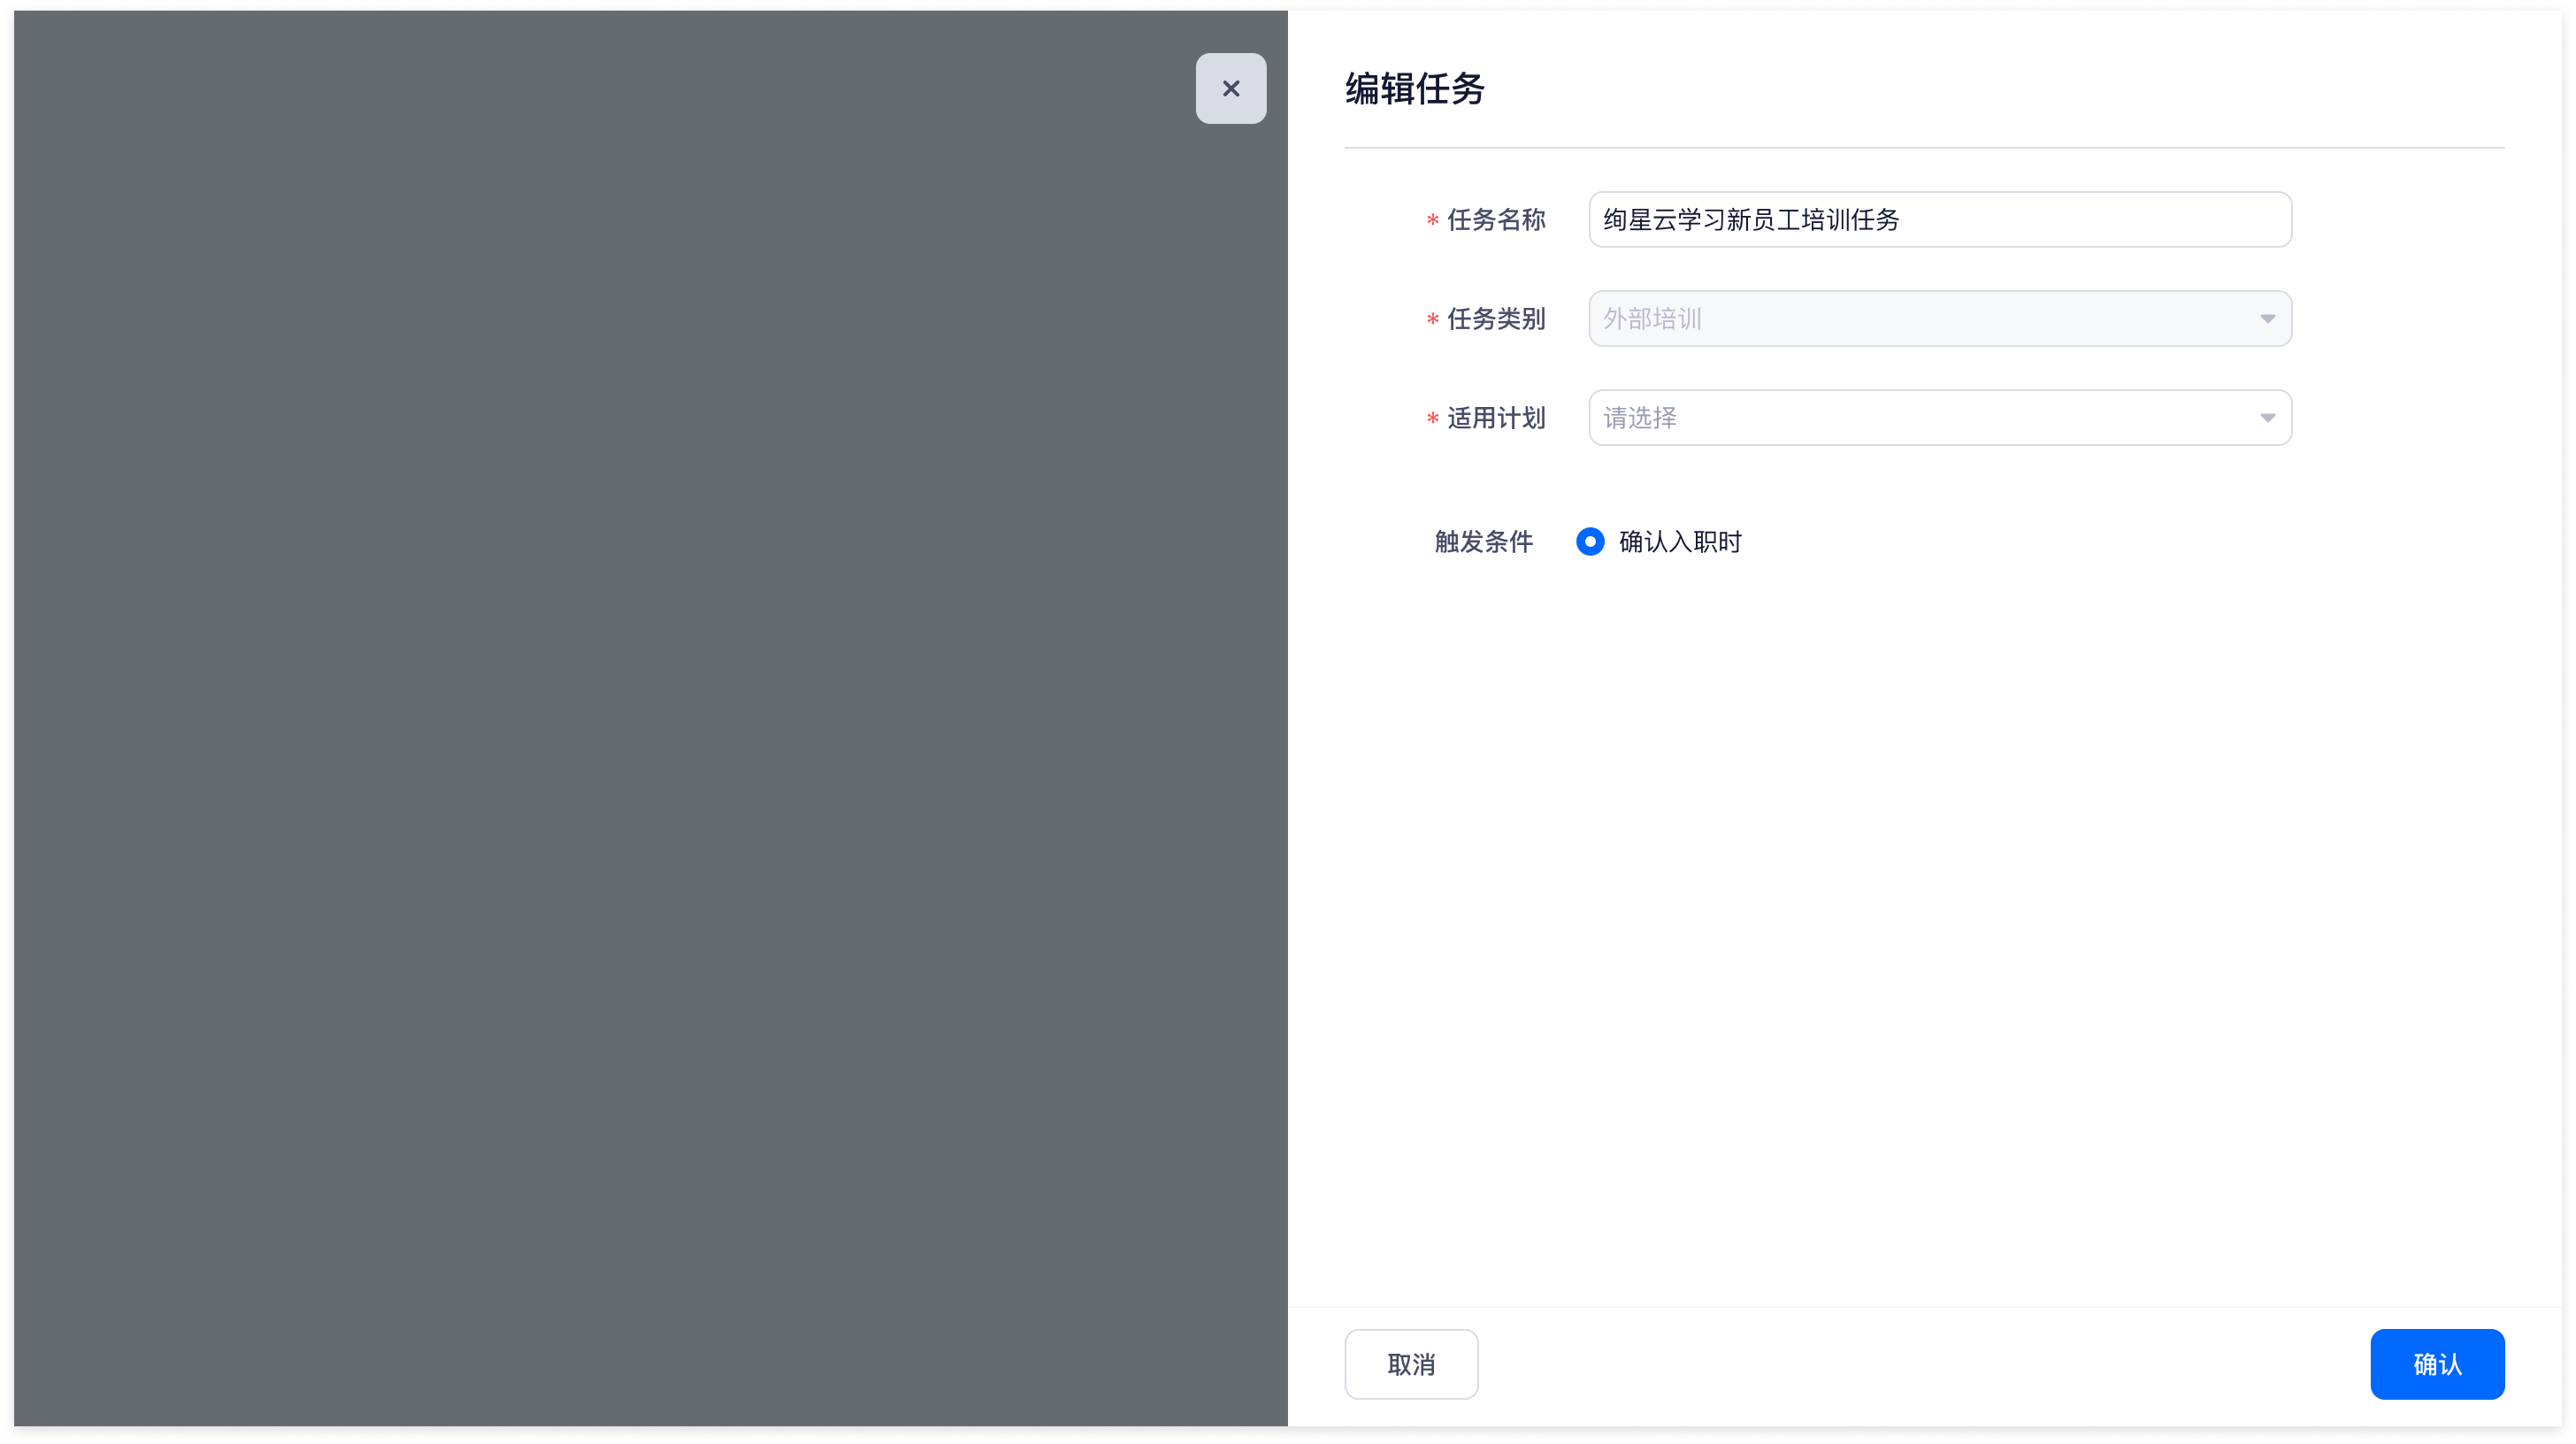This screenshot has height=1444, width=2576.
Task: Click the 任务名称 field label
Action: [x=1496, y=220]
